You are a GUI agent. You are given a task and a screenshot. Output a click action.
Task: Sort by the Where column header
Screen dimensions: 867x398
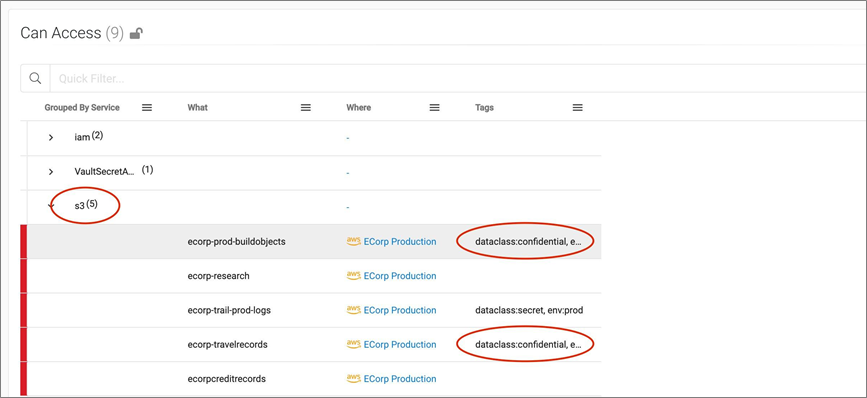click(x=358, y=108)
